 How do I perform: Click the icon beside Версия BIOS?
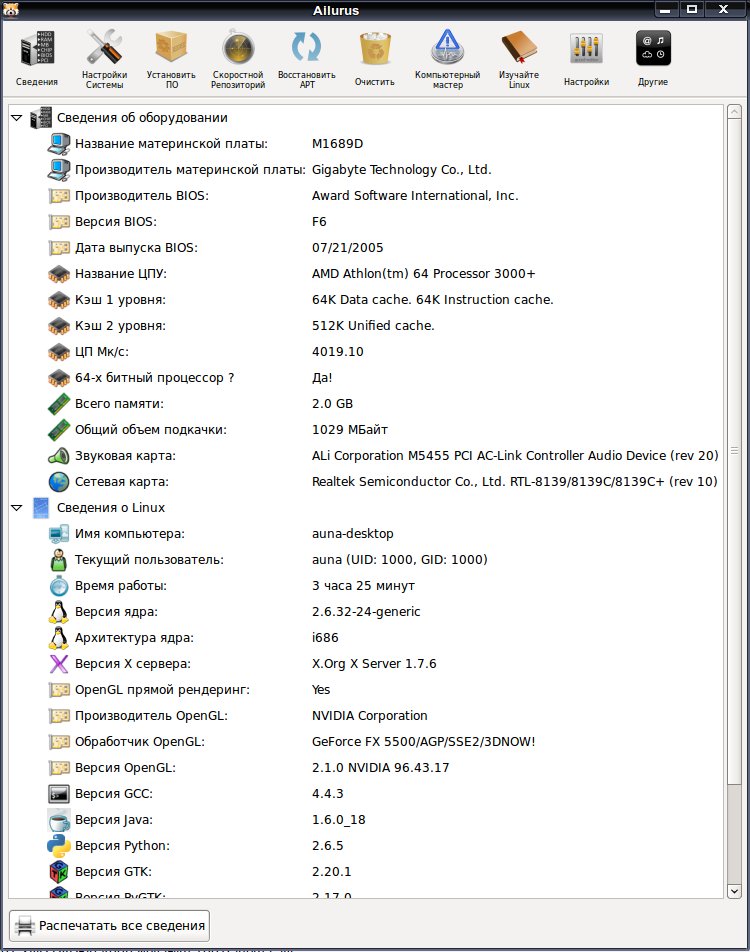pyautogui.click(x=59, y=222)
